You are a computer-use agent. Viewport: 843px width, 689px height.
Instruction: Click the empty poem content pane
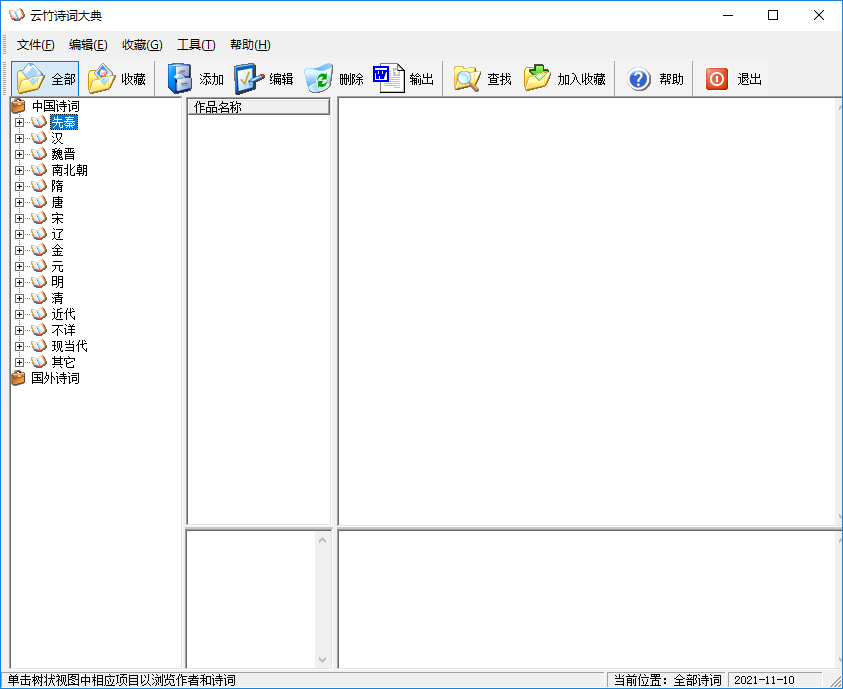tap(589, 311)
